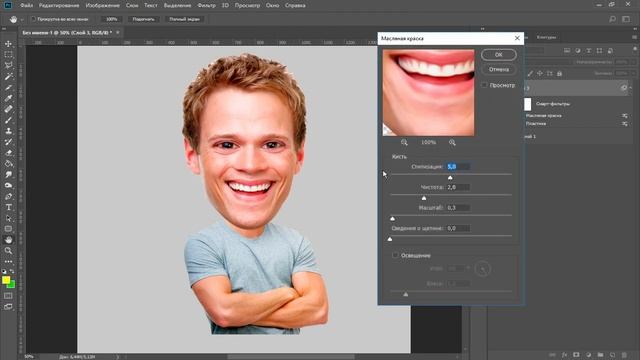Cancel dialog with Отмена

pos(499,69)
